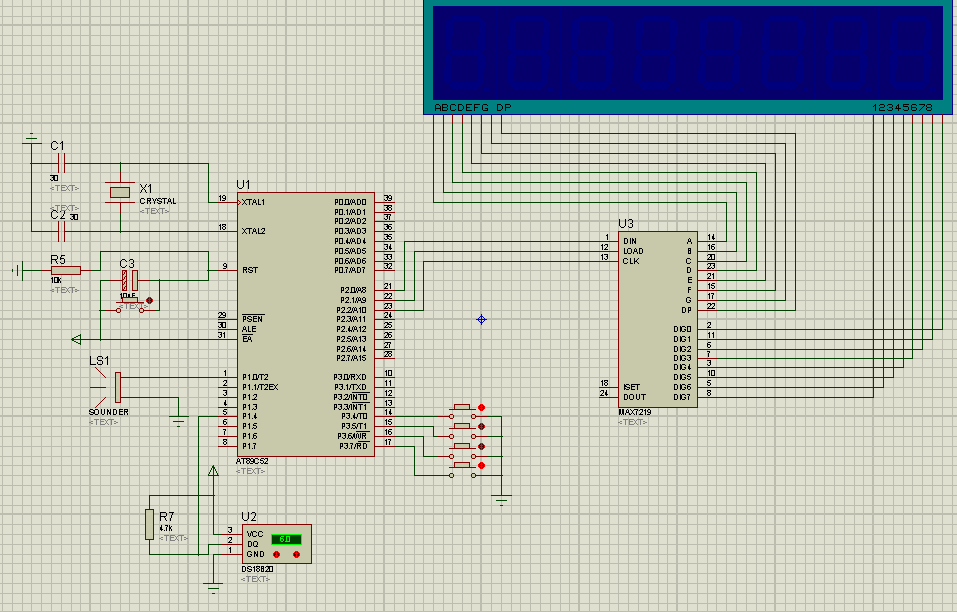Click the ABCDEFG DP pin label on display
Image resolution: width=957 pixels, height=612 pixels.
tap(473, 107)
